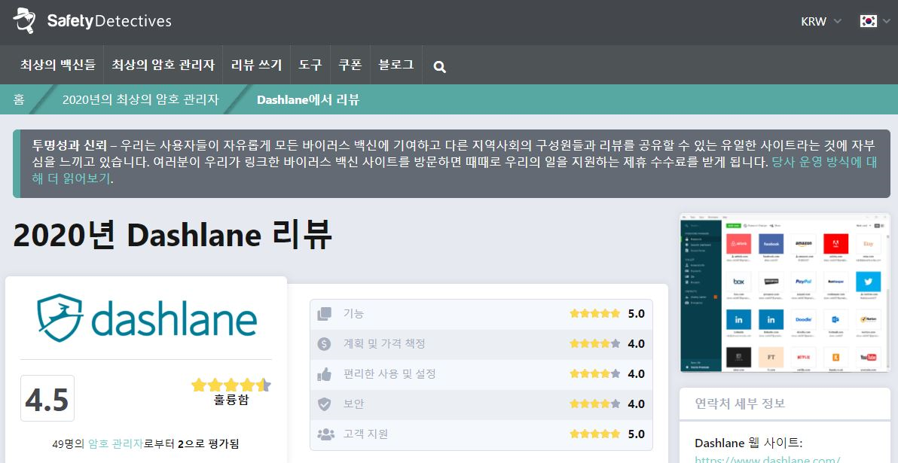
Task: Open the 최상의 암호 관리자 menu
Action: [x=163, y=65]
